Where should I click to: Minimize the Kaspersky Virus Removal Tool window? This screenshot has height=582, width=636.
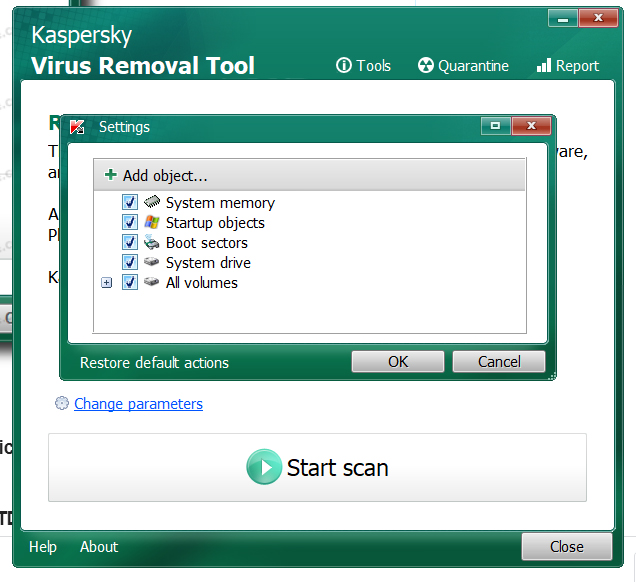click(x=563, y=18)
